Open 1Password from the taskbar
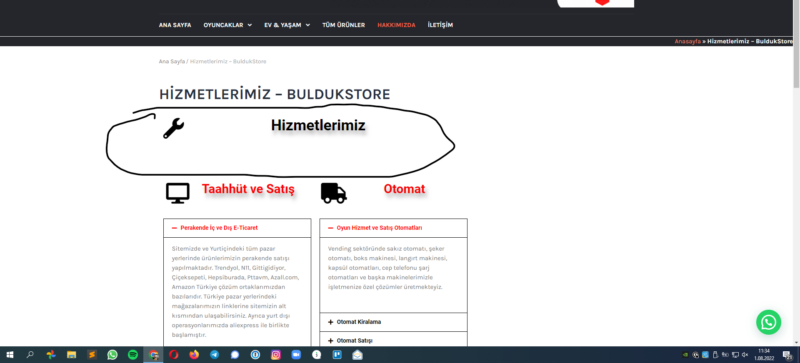The image size is (800, 363). (x=255, y=354)
